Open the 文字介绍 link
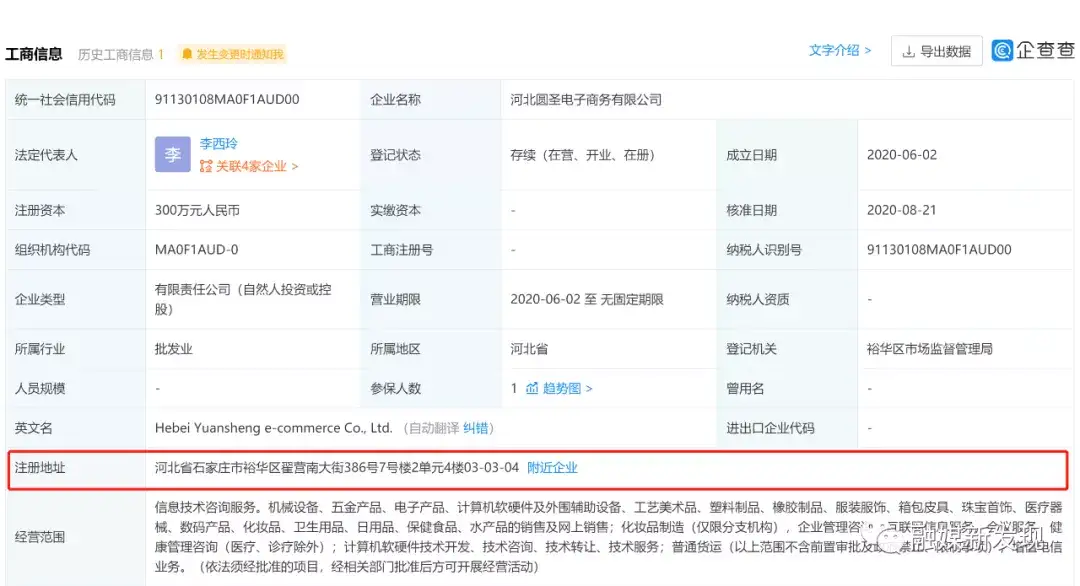 coord(840,50)
